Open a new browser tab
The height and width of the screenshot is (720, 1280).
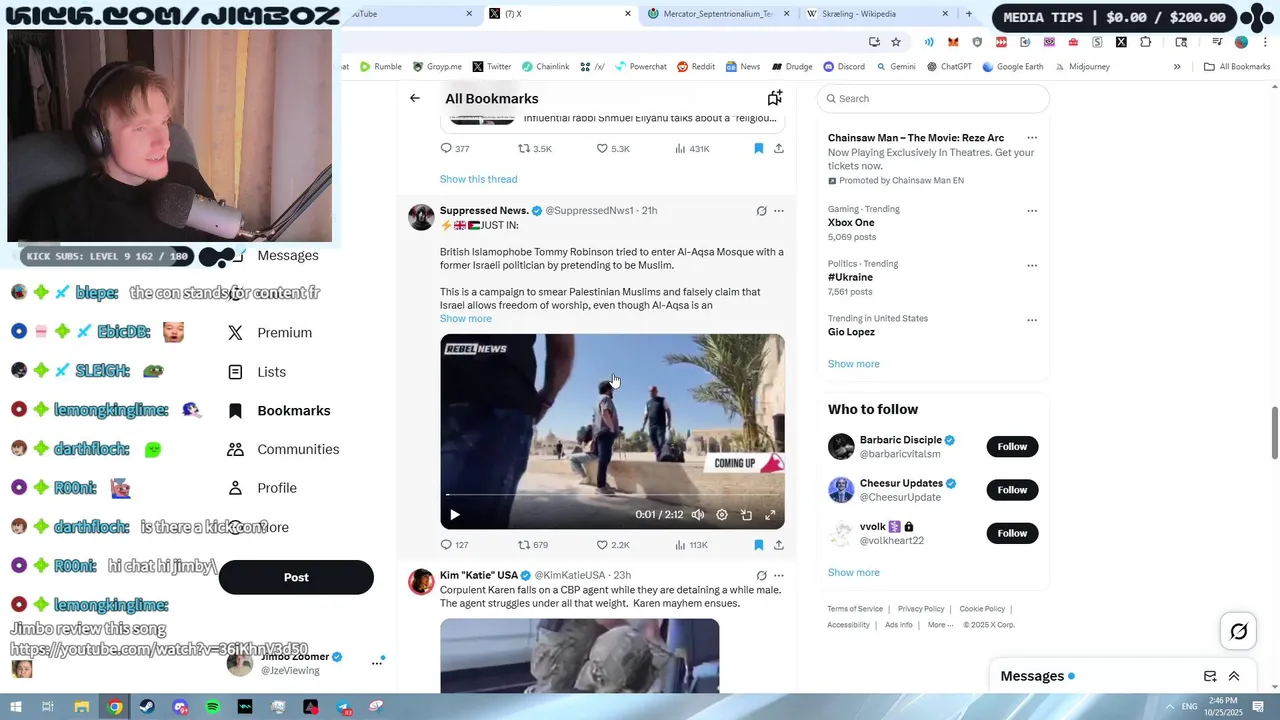968,14
